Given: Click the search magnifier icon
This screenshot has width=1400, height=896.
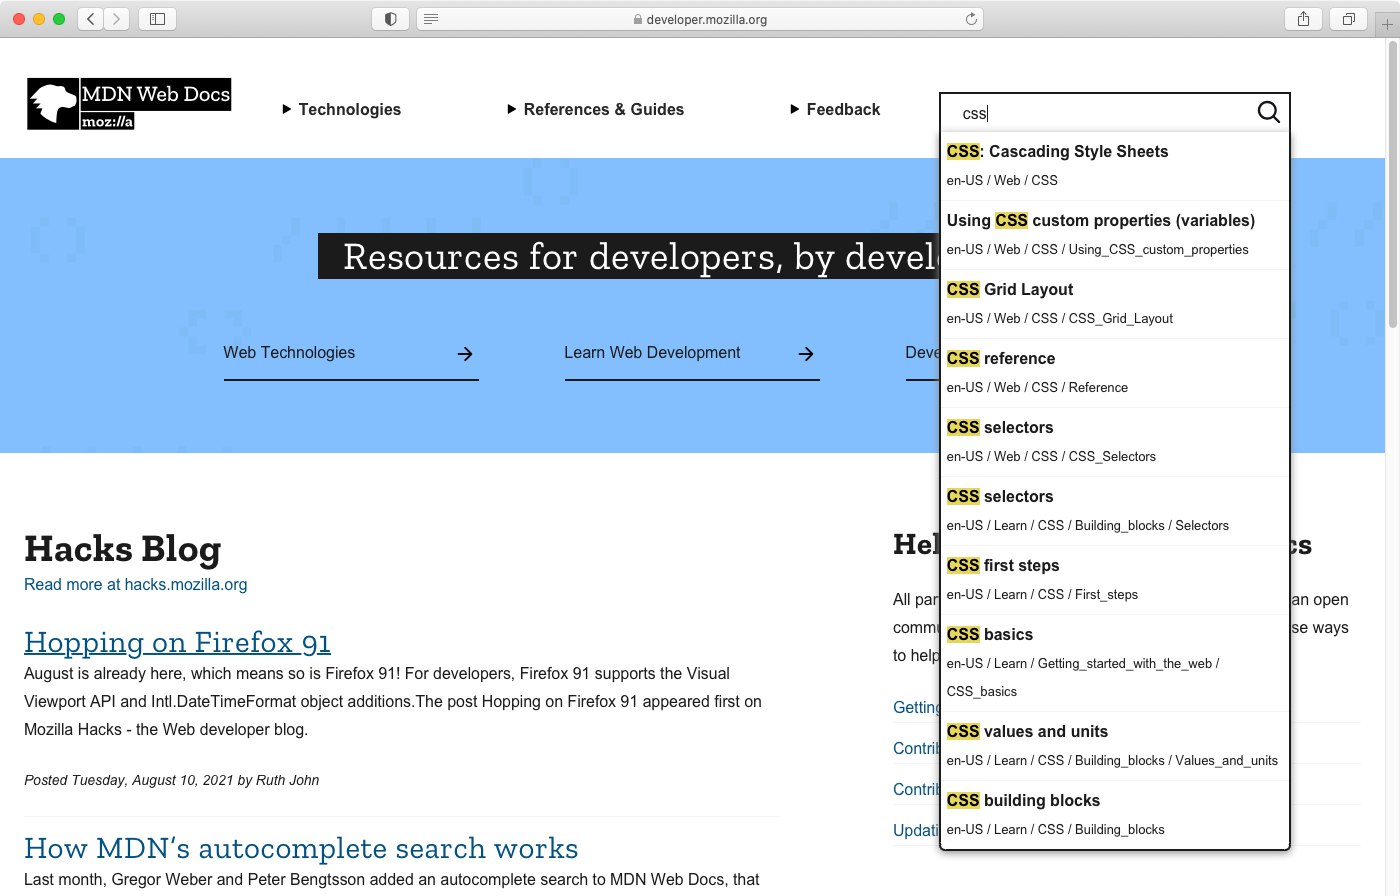Looking at the screenshot, I should 1268,112.
